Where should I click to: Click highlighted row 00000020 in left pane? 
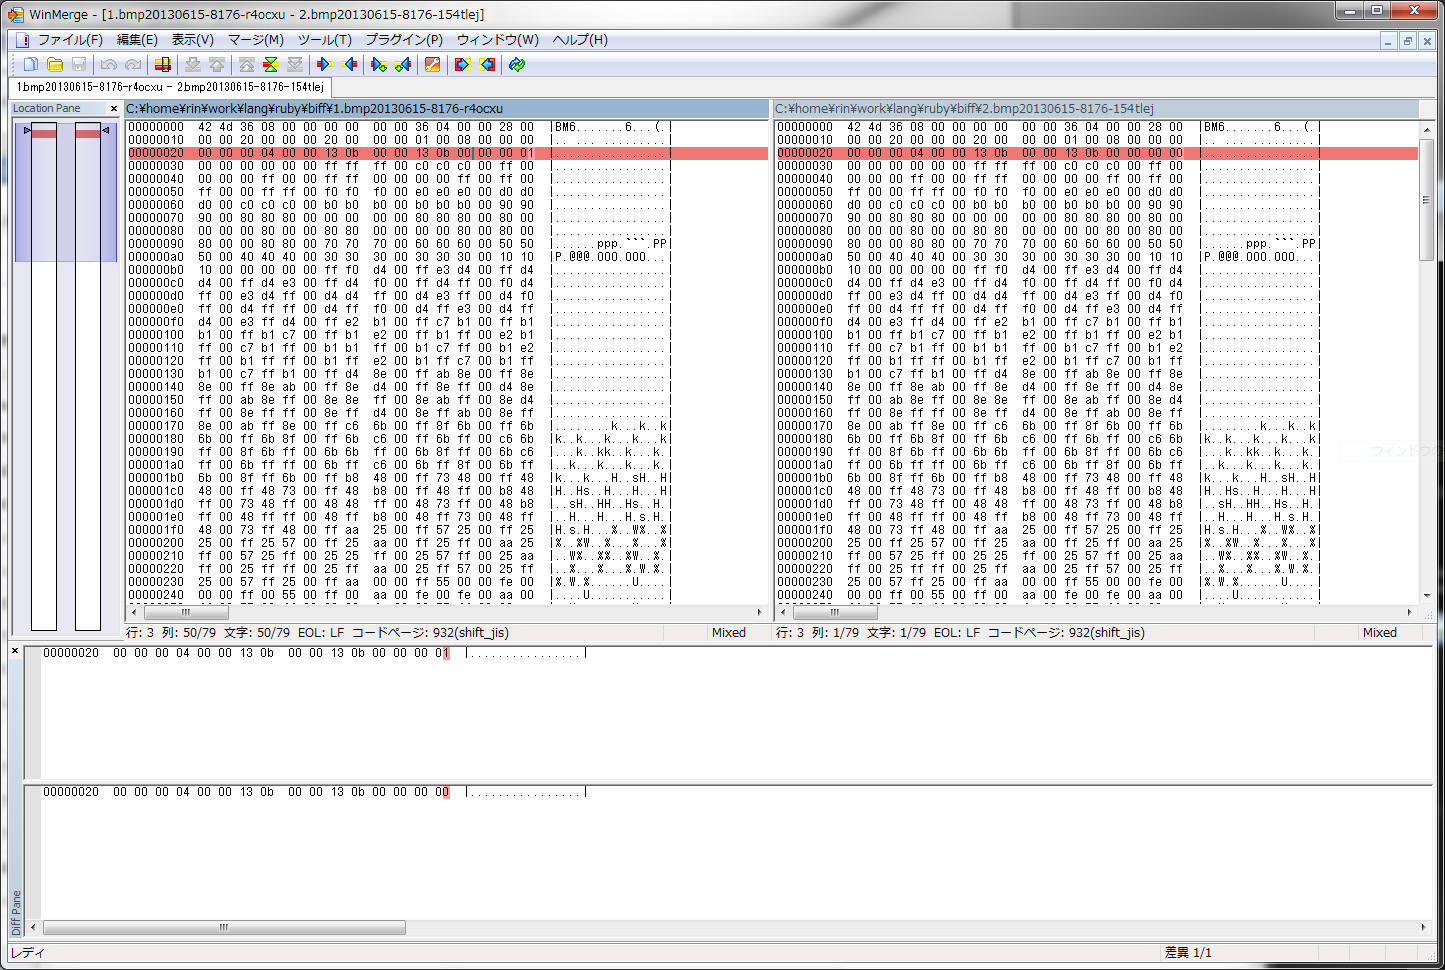(x=447, y=153)
